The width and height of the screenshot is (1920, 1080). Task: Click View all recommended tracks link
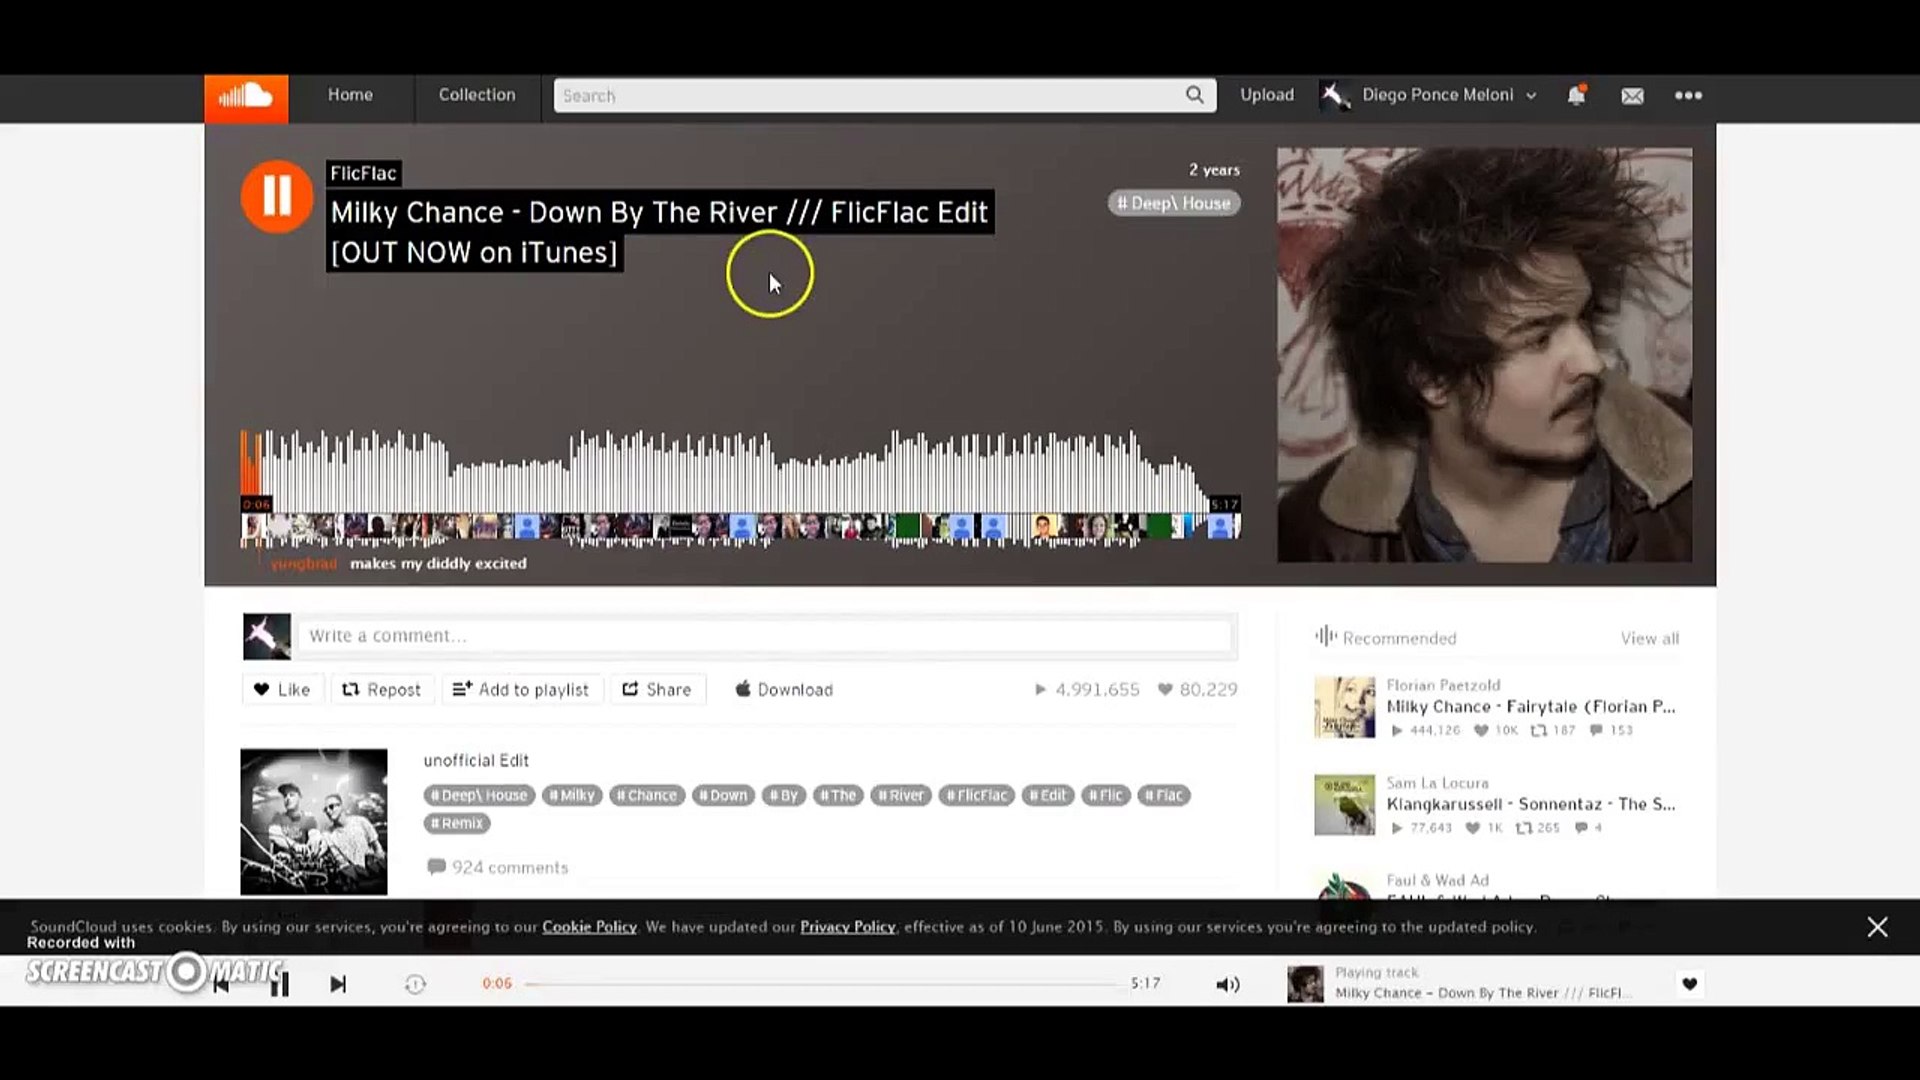click(x=1650, y=637)
